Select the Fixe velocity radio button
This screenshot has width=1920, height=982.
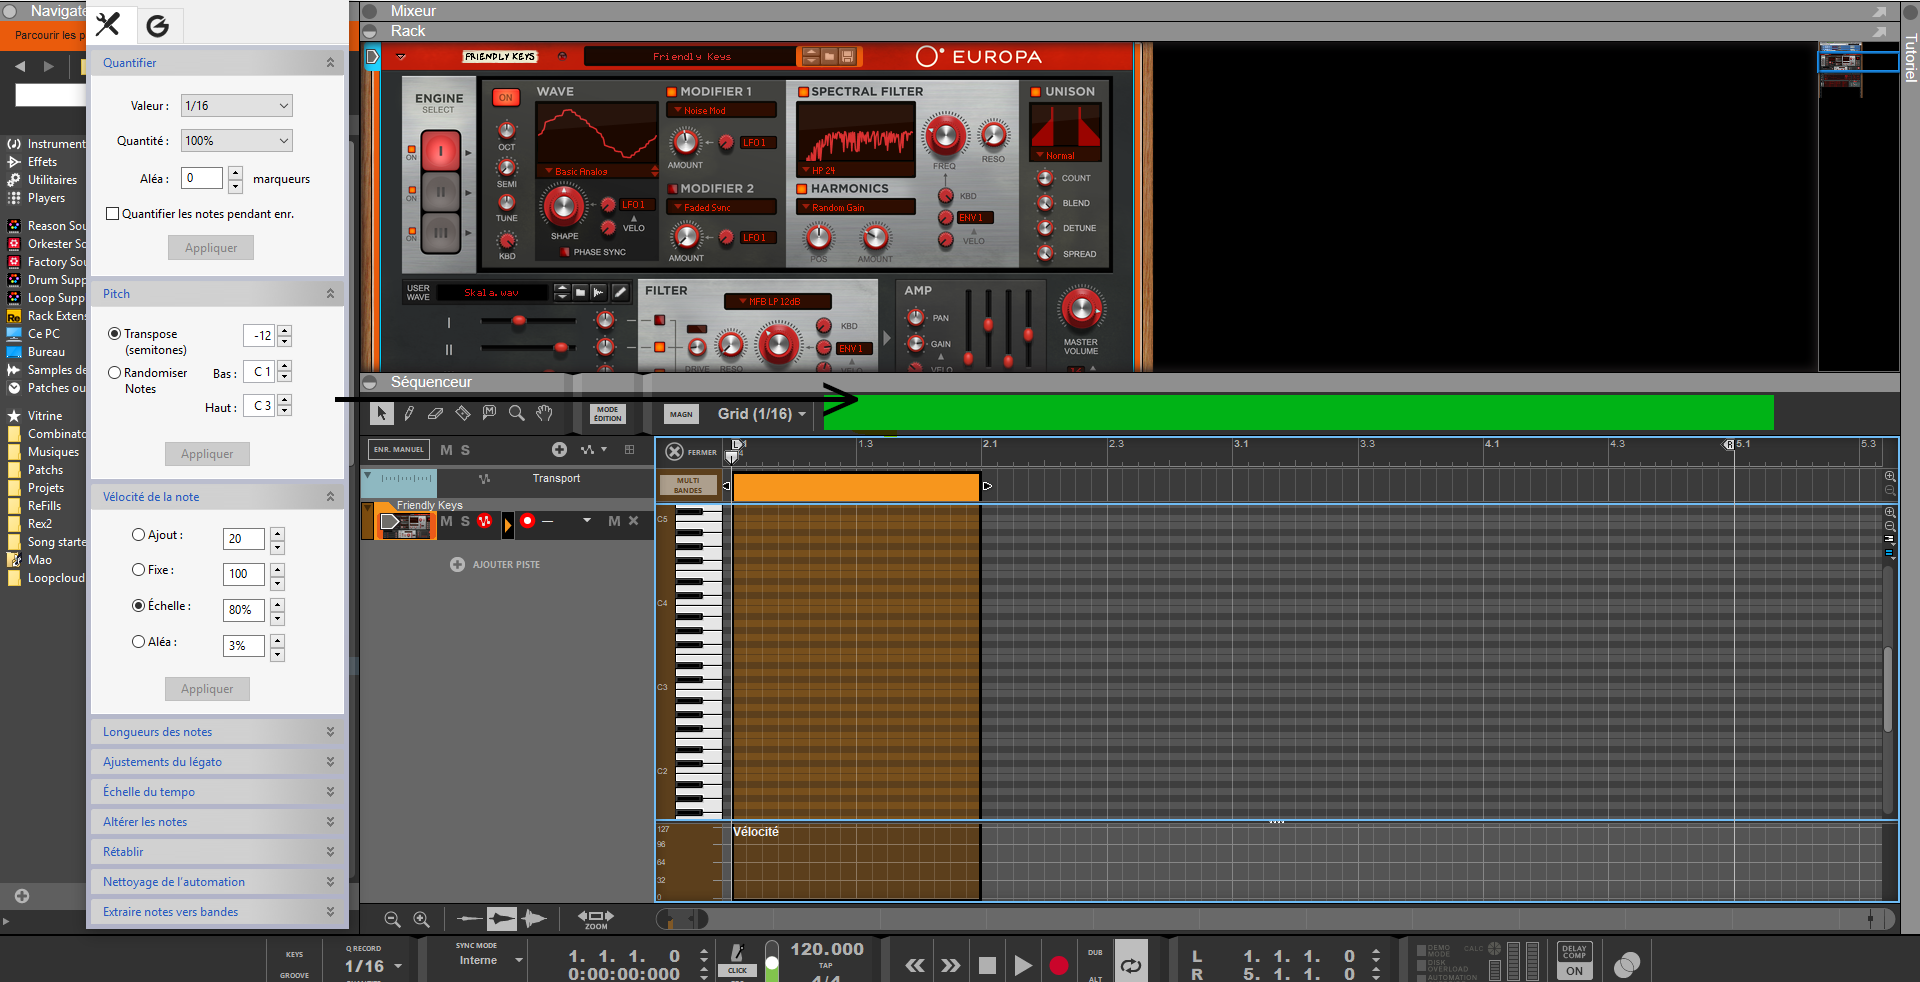[139, 570]
